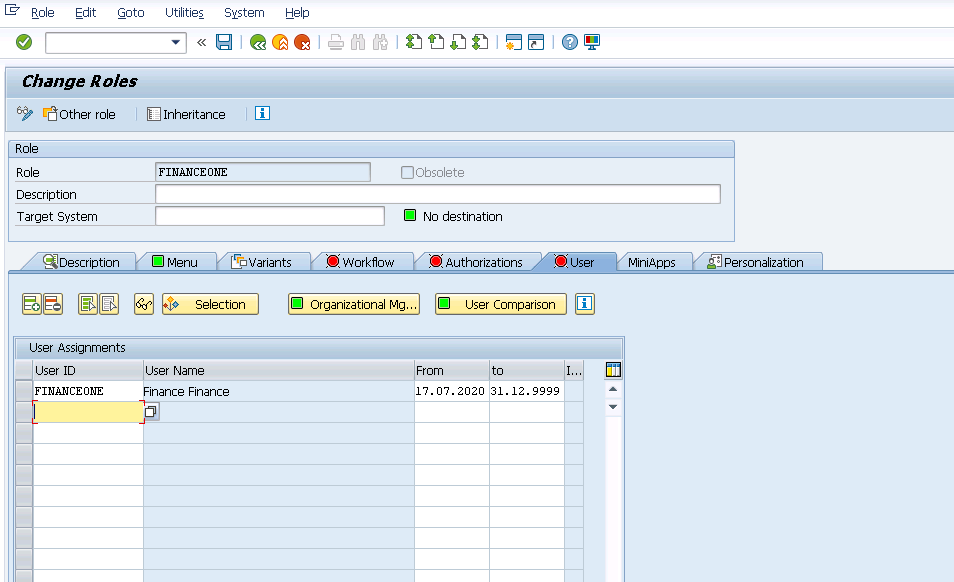Save the role changes

[224, 42]
